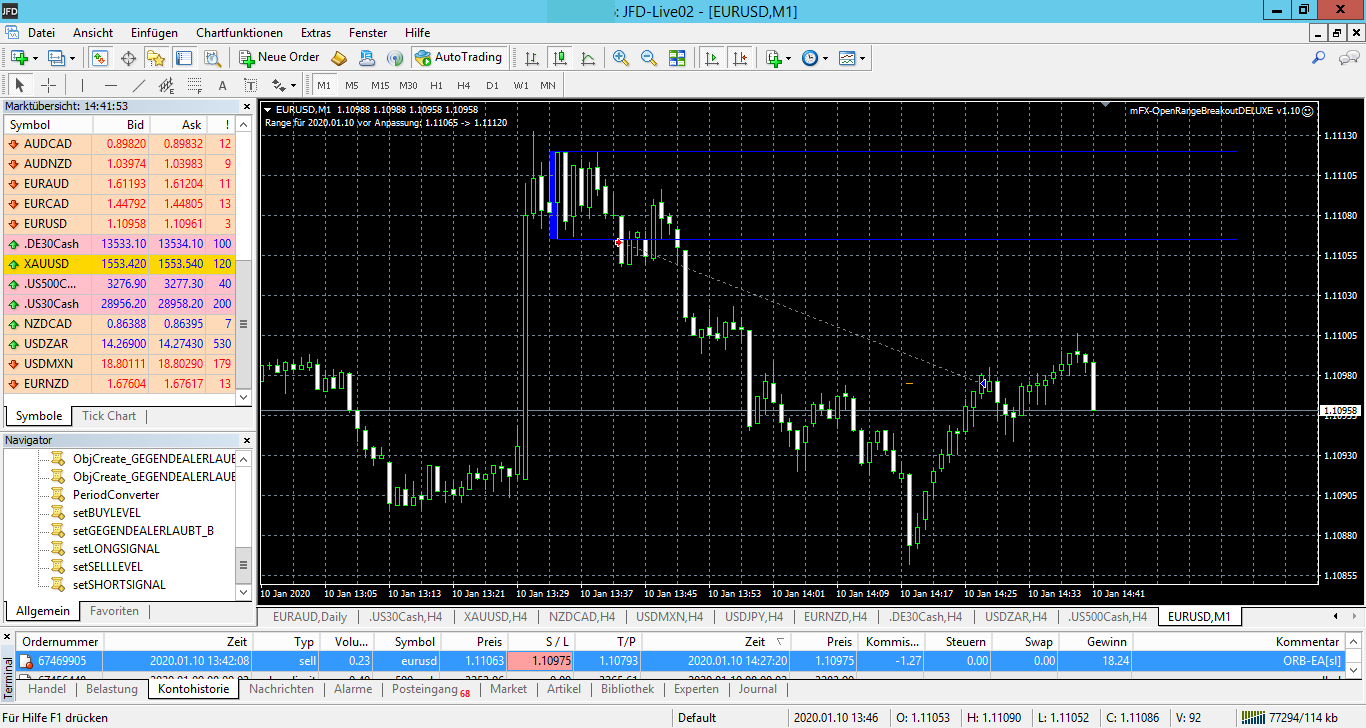Click the virtual hosting cloud icon

tap(367, 58)
